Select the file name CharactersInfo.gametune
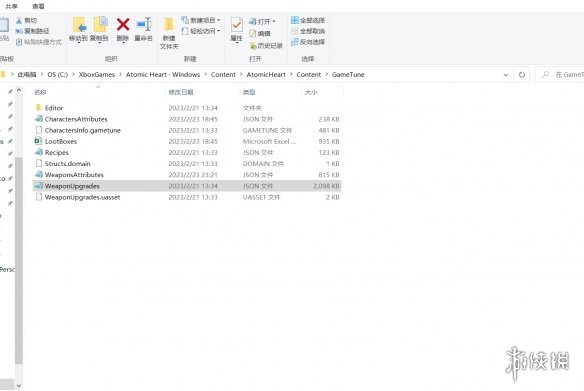This screenshot has height=391, width=584. 83,130
